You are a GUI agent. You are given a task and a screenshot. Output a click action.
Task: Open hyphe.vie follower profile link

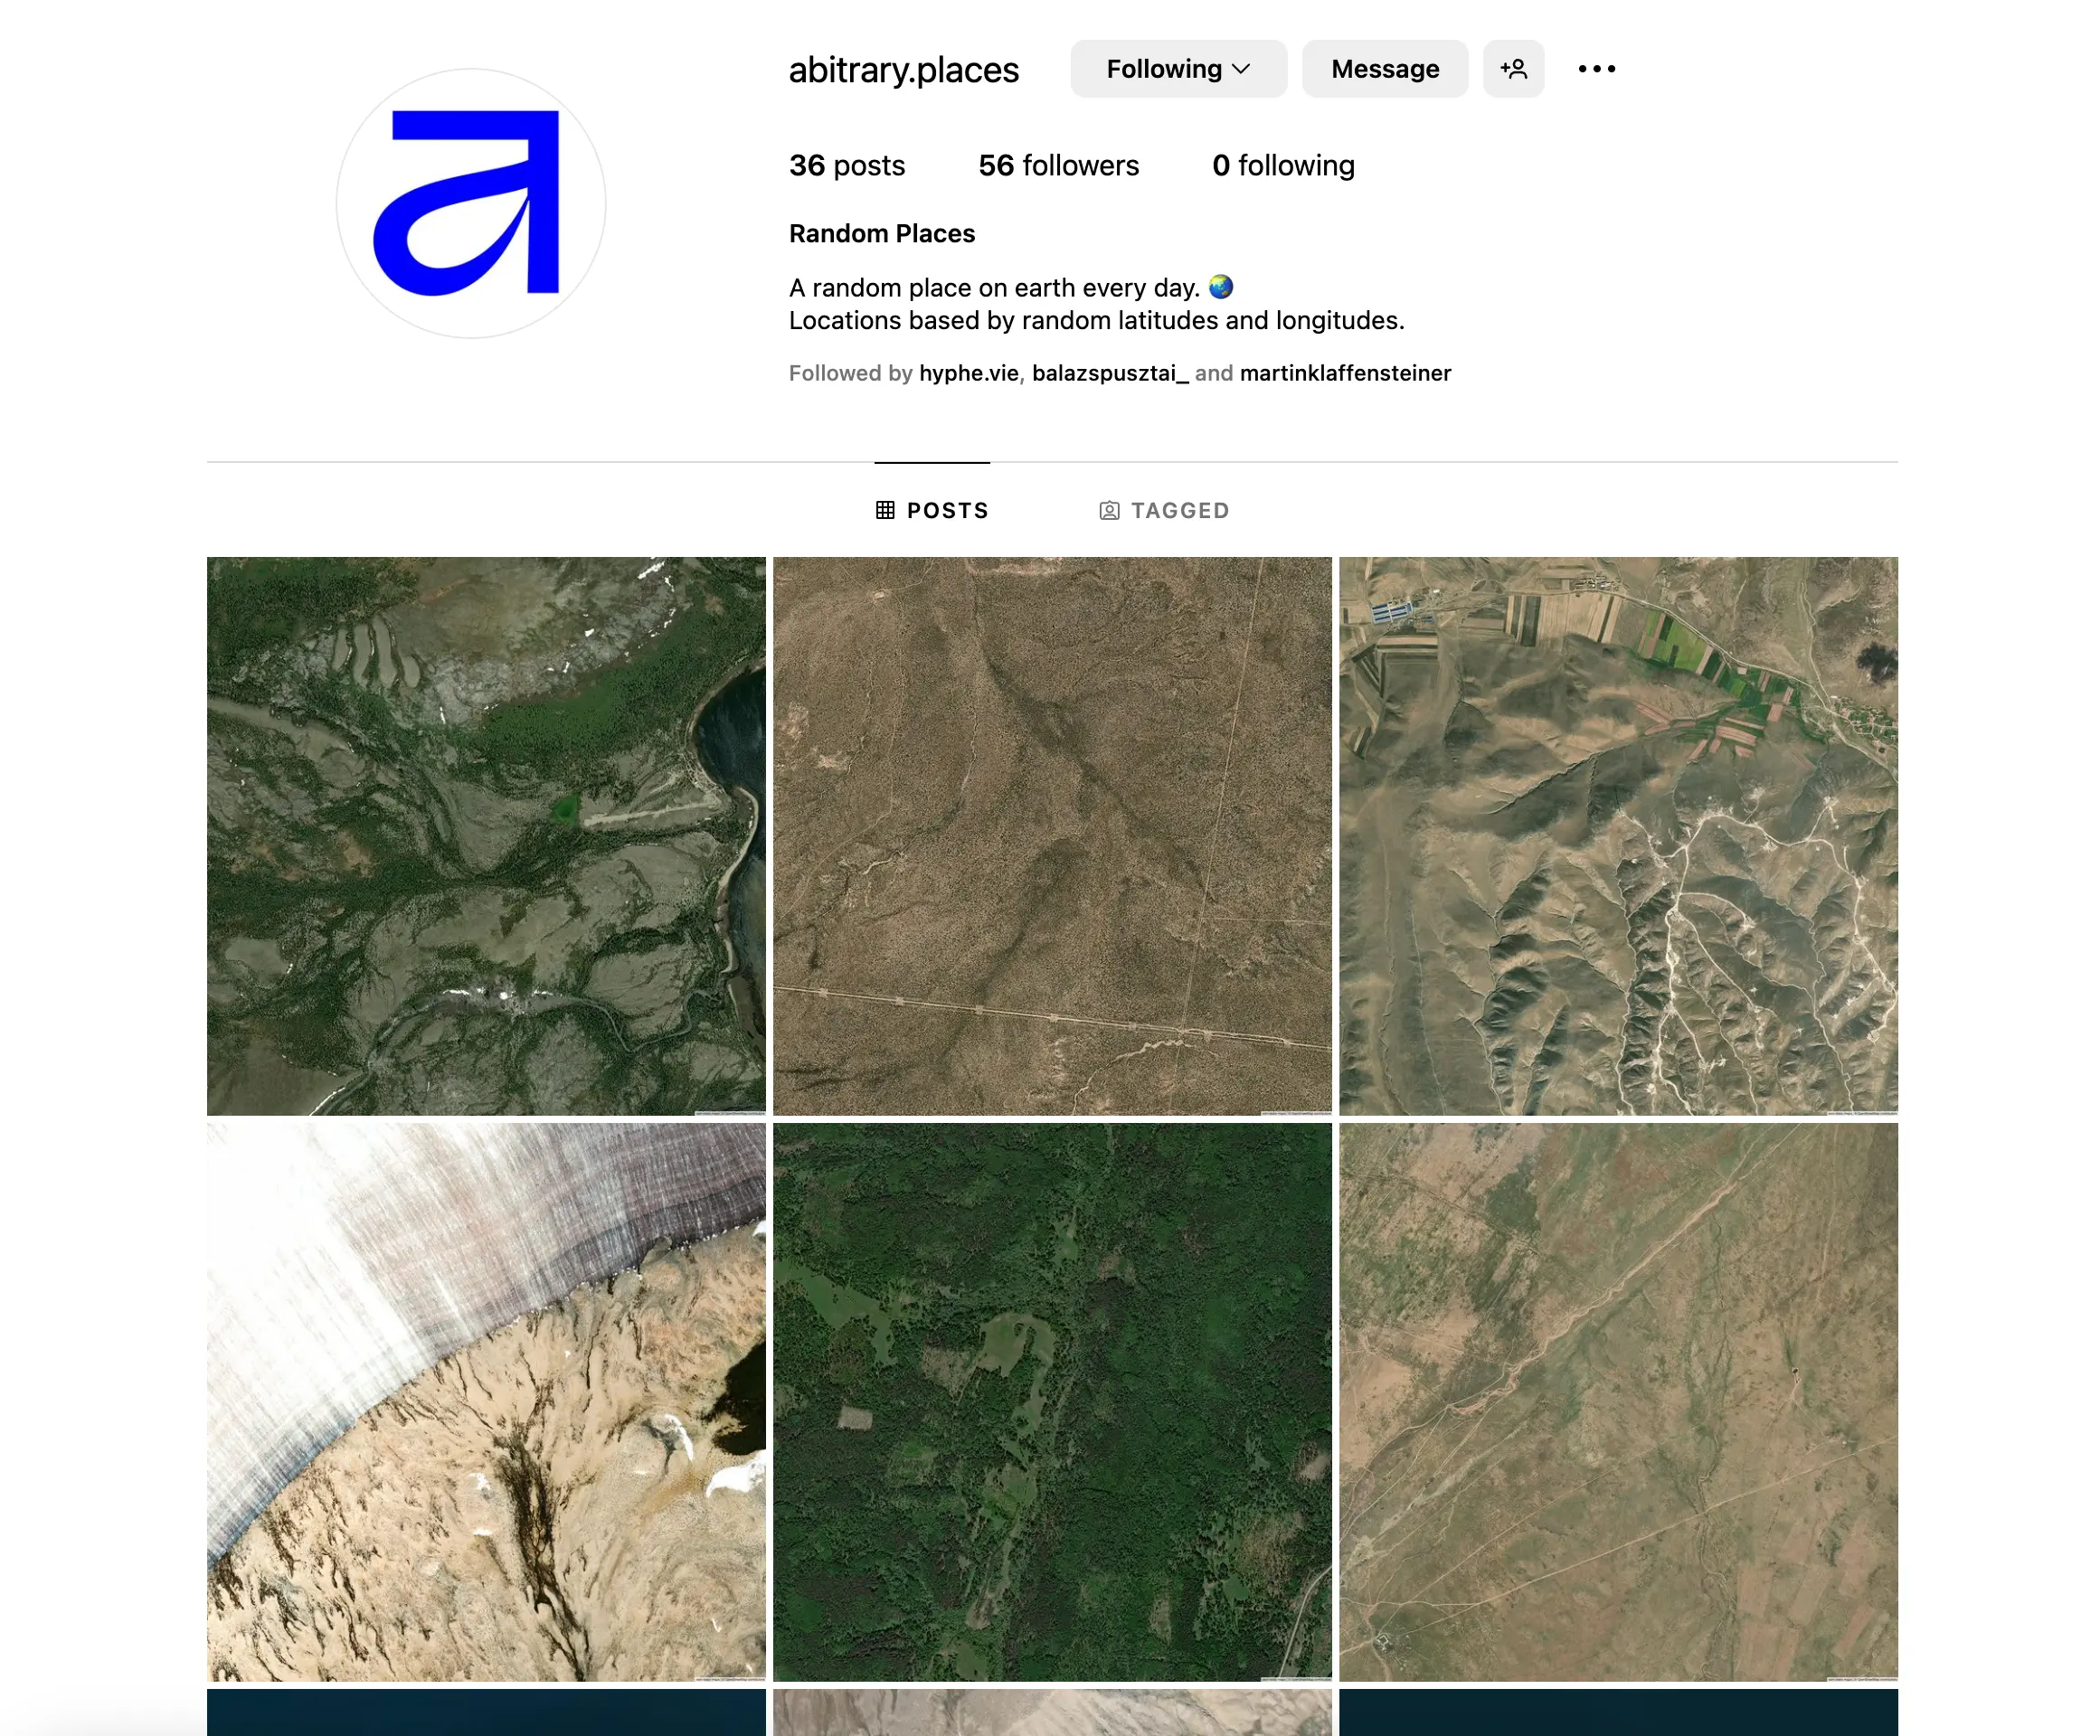(968, 373)
